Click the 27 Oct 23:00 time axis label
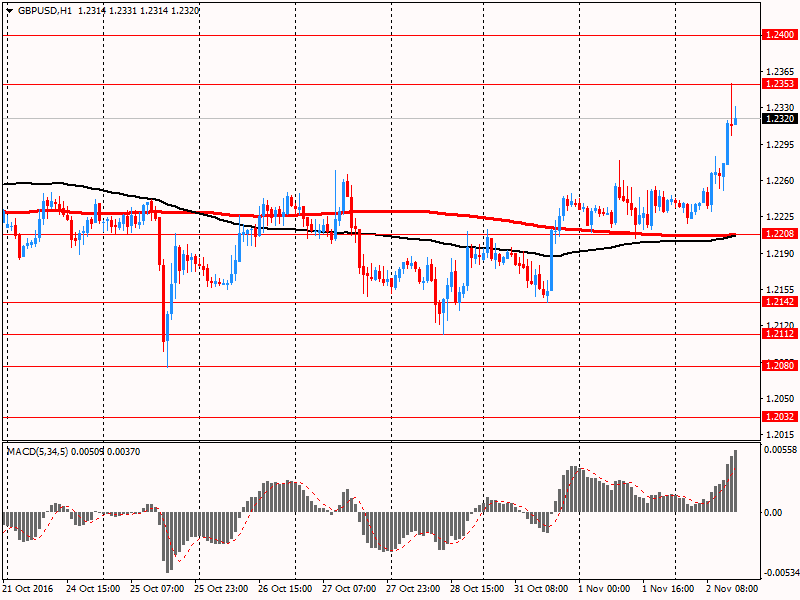 pos(413,589)
